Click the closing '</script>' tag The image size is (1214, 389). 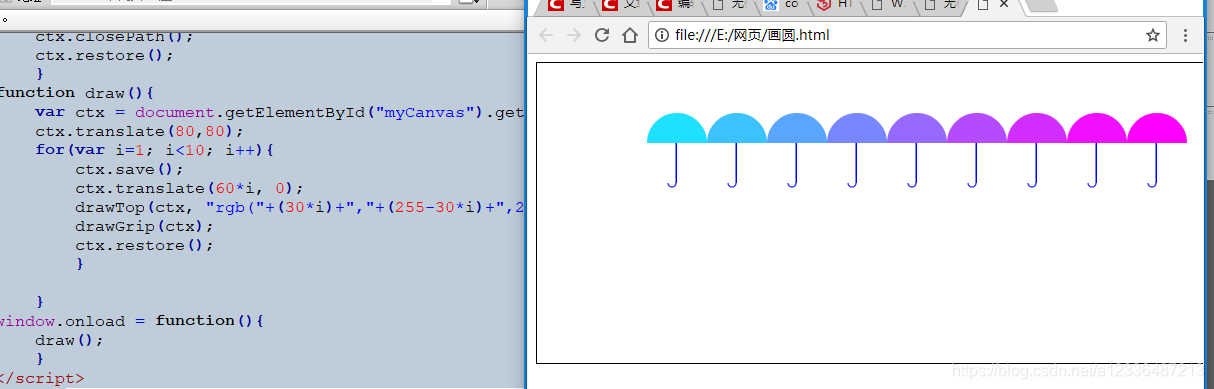click(x=42, y=378)
